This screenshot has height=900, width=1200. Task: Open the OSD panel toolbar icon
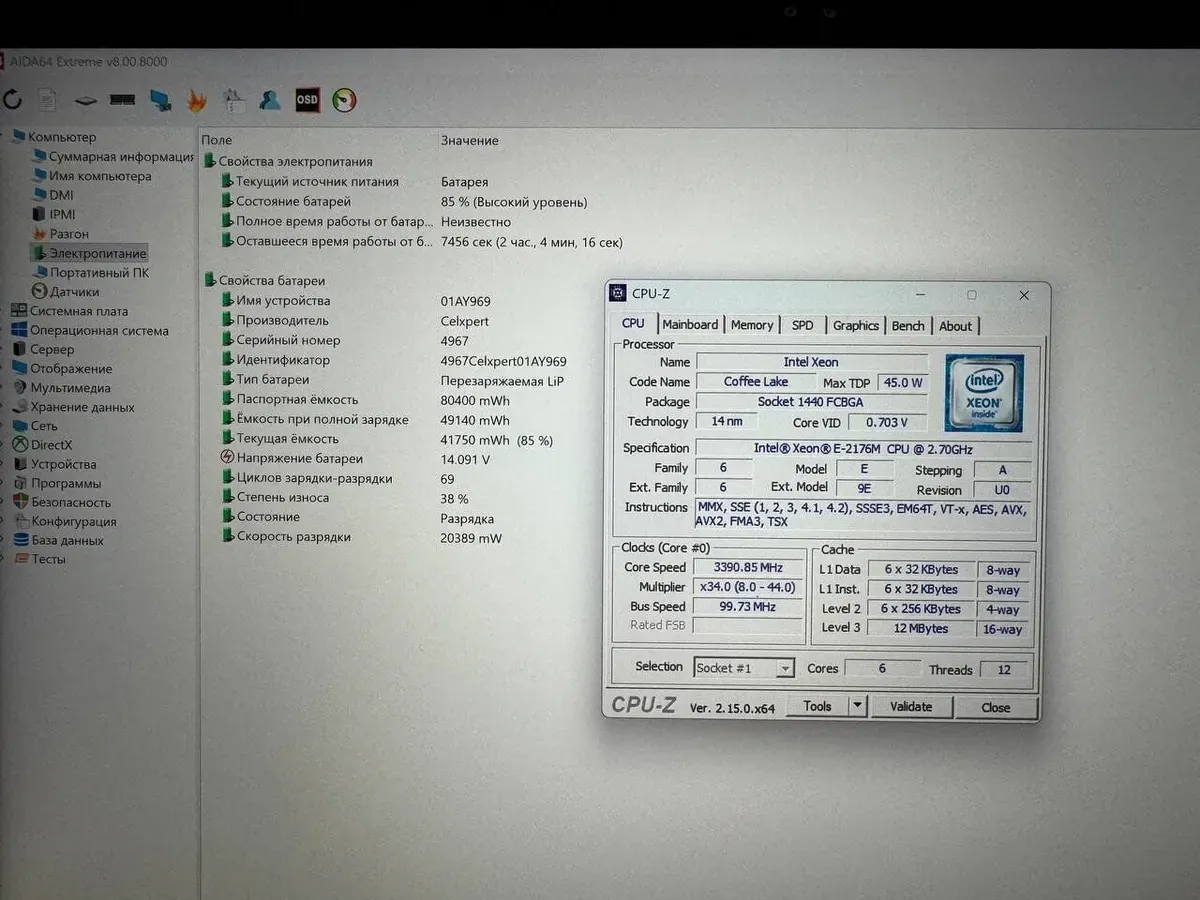(307, 100)
